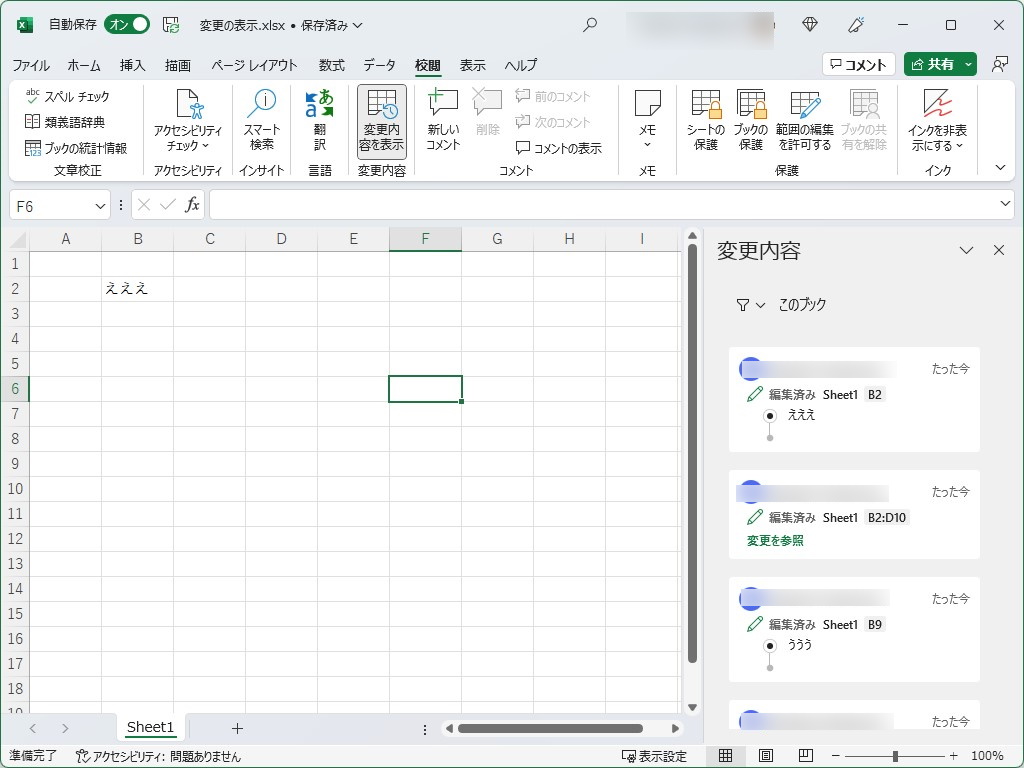1024x768 pixels.
Task: Switch to the ホーム ribbon tab
Action: pos(84,65)
